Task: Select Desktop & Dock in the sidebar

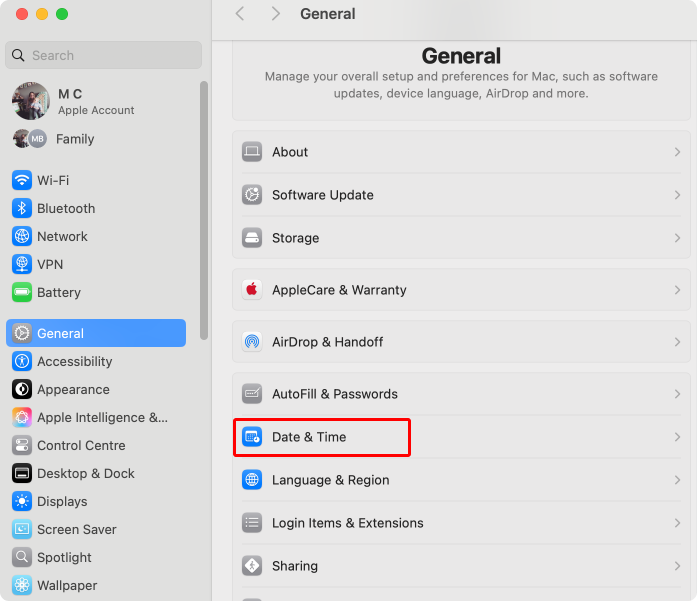Action: (x=96, y=473)
